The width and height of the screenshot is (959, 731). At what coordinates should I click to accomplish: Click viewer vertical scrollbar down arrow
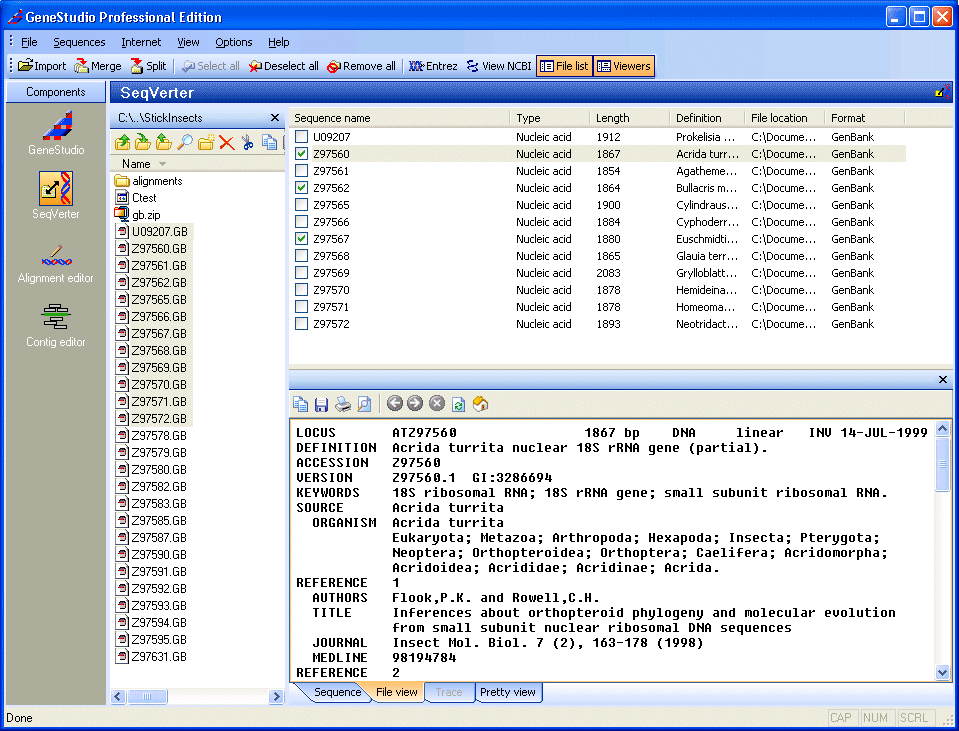[x=942, y=672]
